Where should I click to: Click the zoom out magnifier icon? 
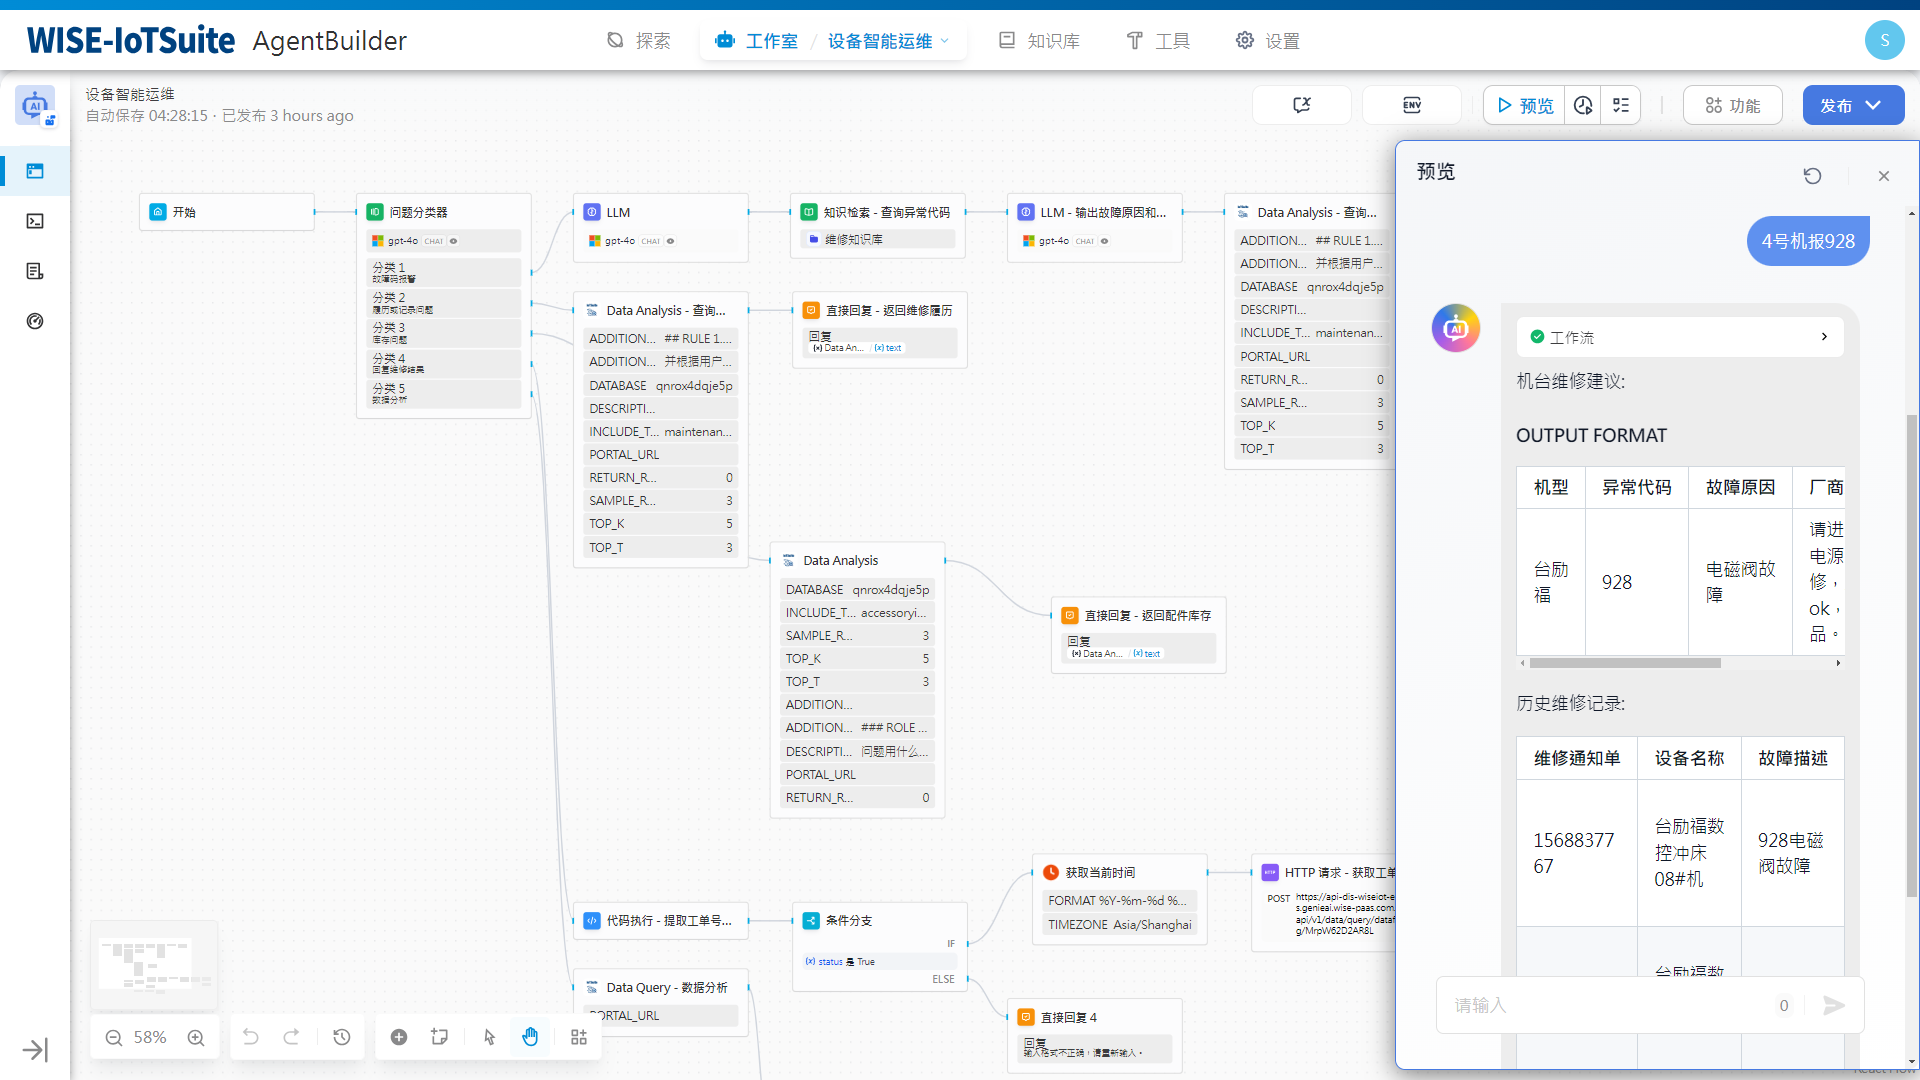click(x=114, y=1038)
